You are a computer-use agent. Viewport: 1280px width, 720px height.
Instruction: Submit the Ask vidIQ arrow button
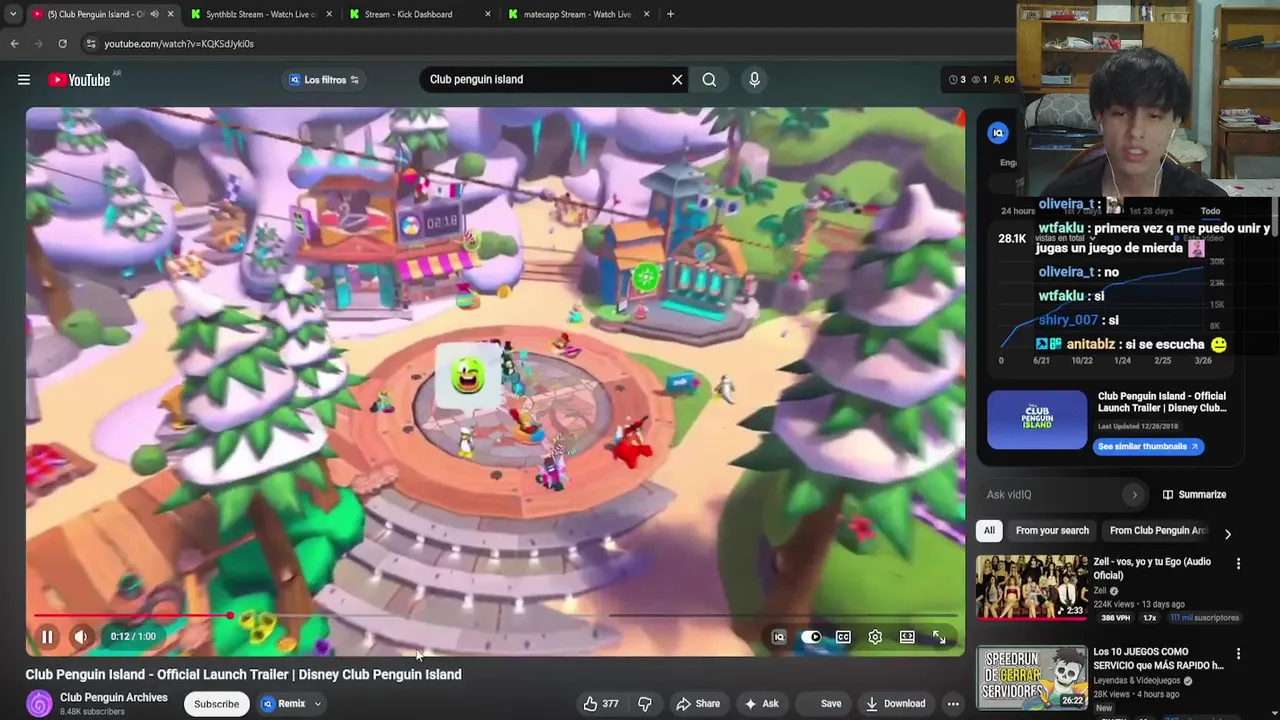1134,494
